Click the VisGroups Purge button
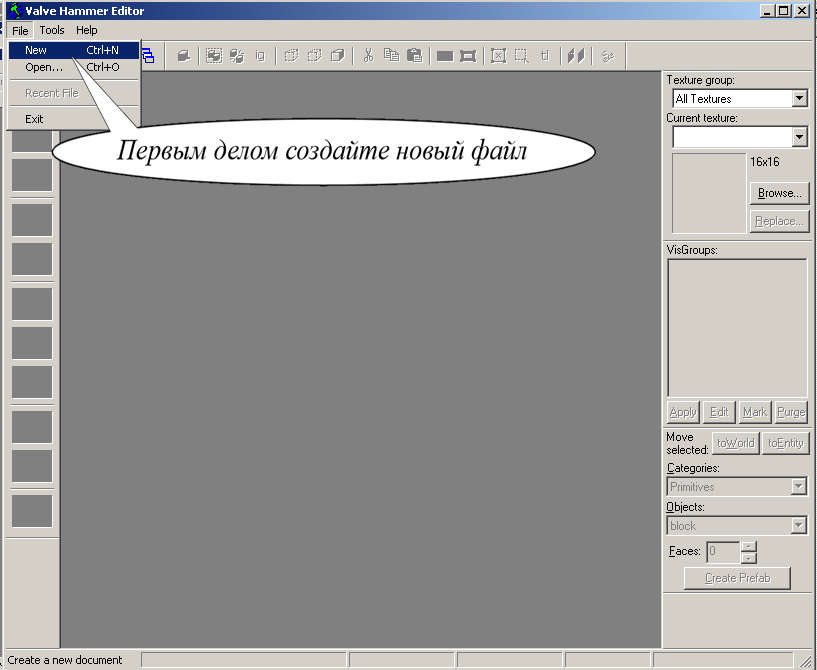Image resolution: width=817 pixels, height=670 pixels. [791, 412]
